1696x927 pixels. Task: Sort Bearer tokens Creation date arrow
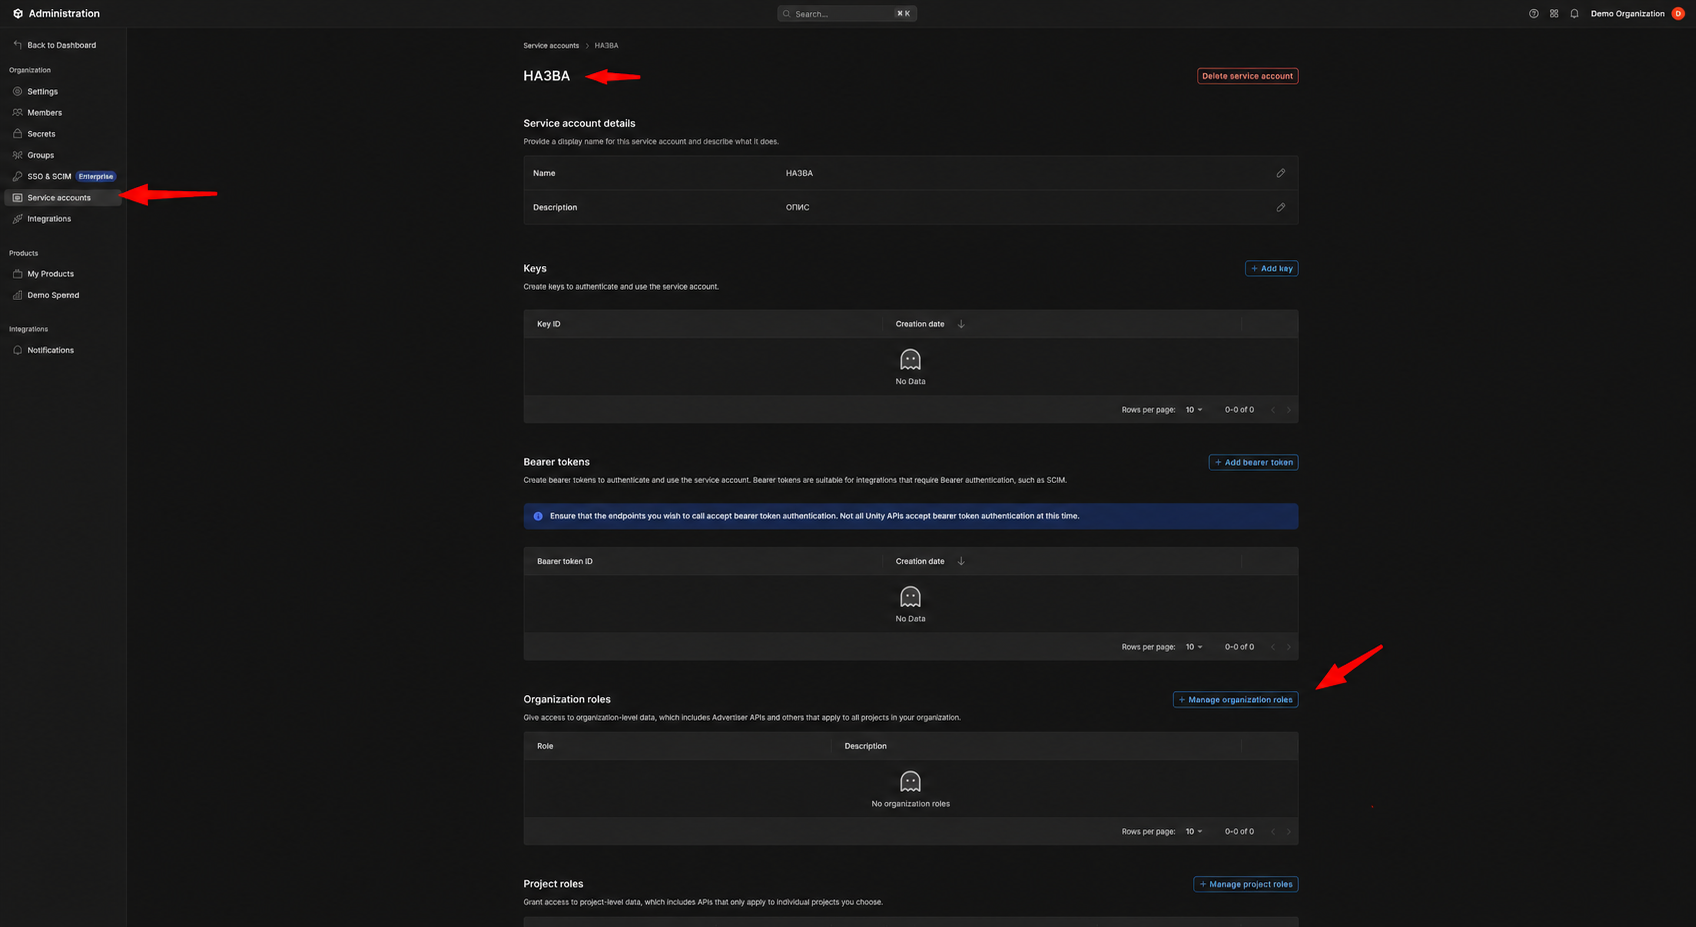click(x=961, y=561)
